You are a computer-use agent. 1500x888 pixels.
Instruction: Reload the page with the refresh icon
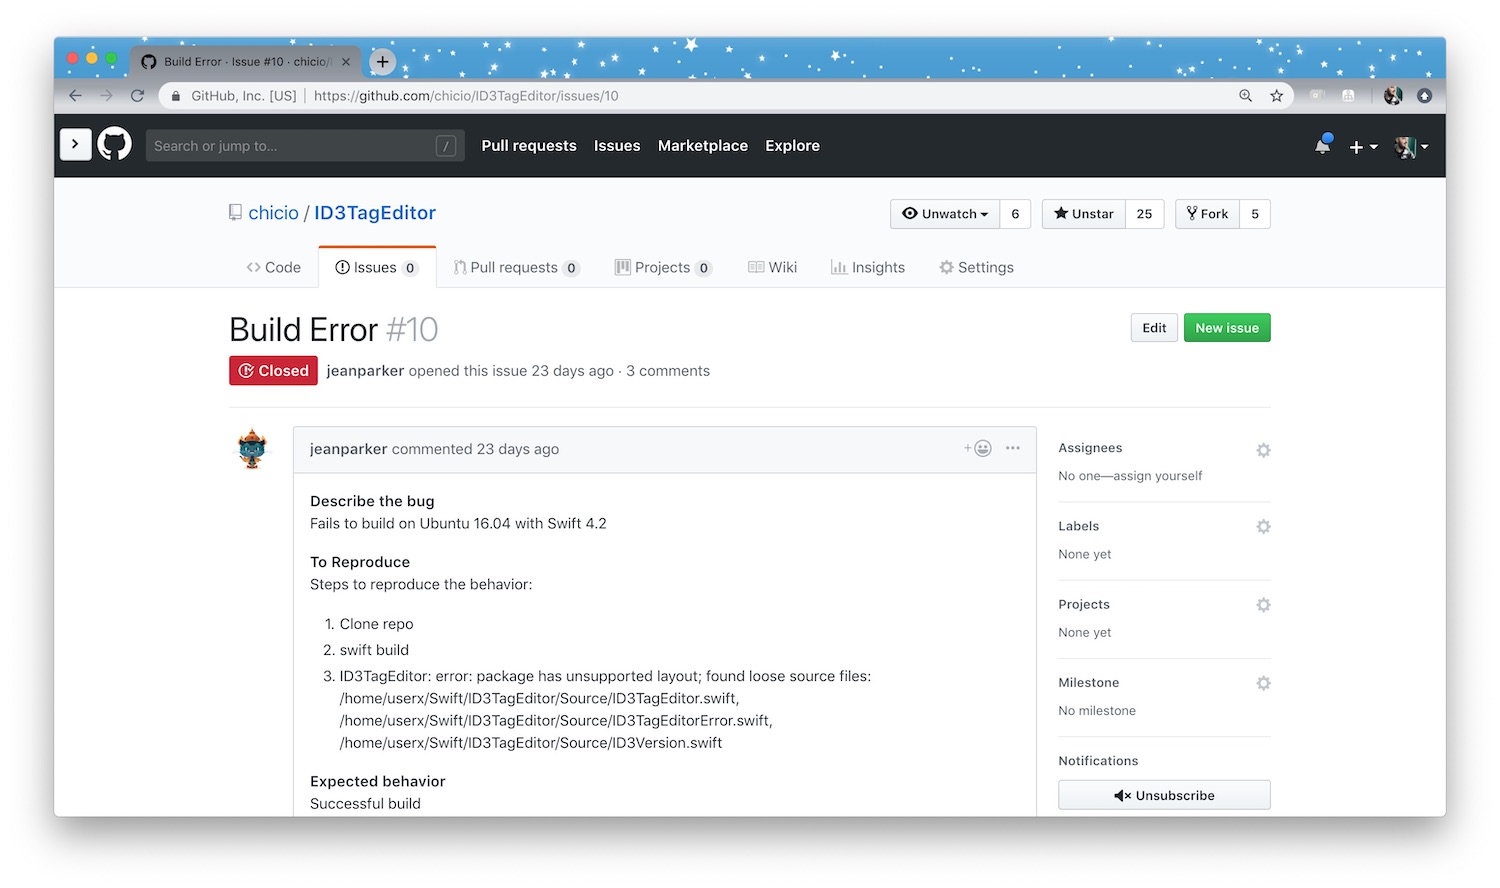tap(138, 96)
